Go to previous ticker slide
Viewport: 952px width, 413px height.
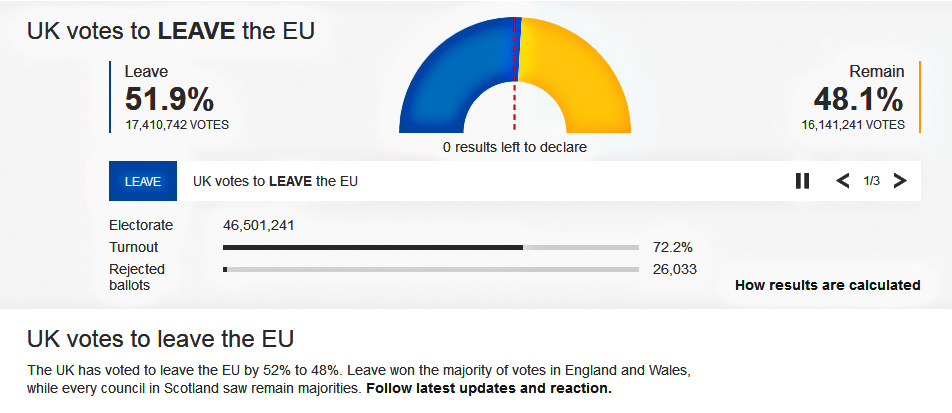pyautogui.click(x=843, y=181)
